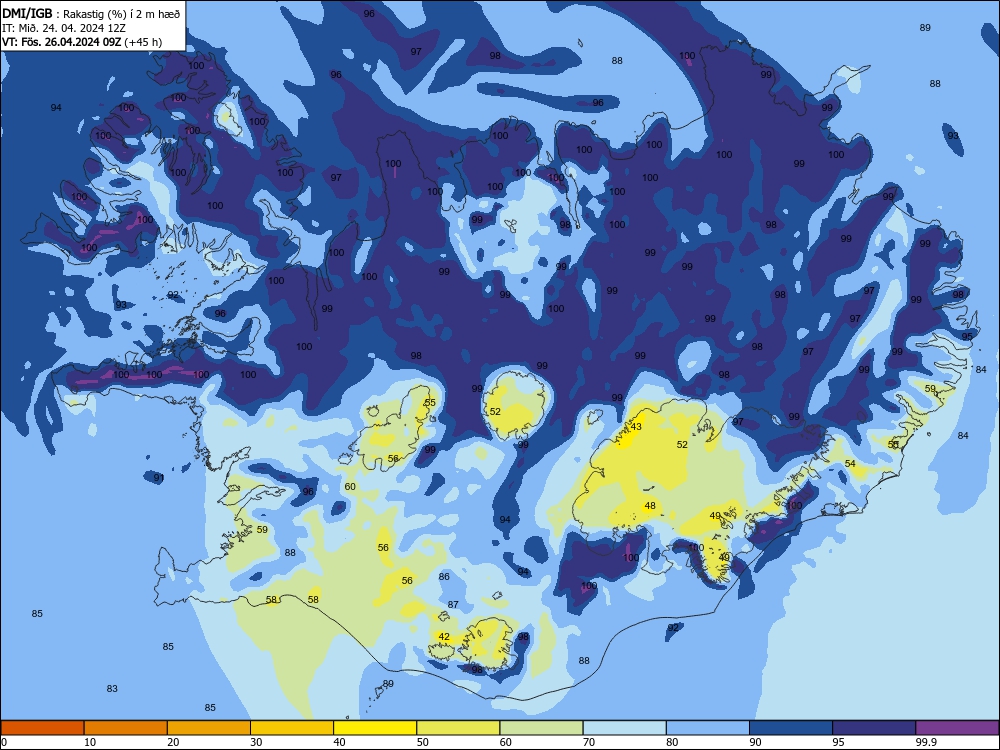Select the '48' humidity value on the map
Screen dimensions: 1000x750
point(650,506)
